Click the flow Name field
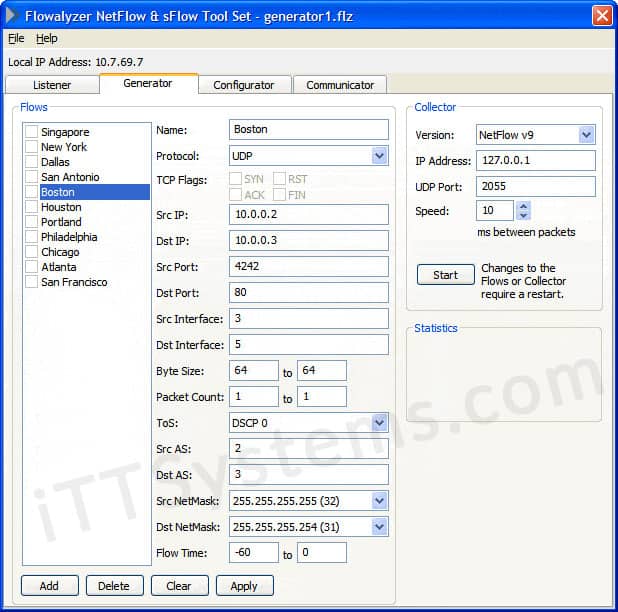 click(309, 130)
